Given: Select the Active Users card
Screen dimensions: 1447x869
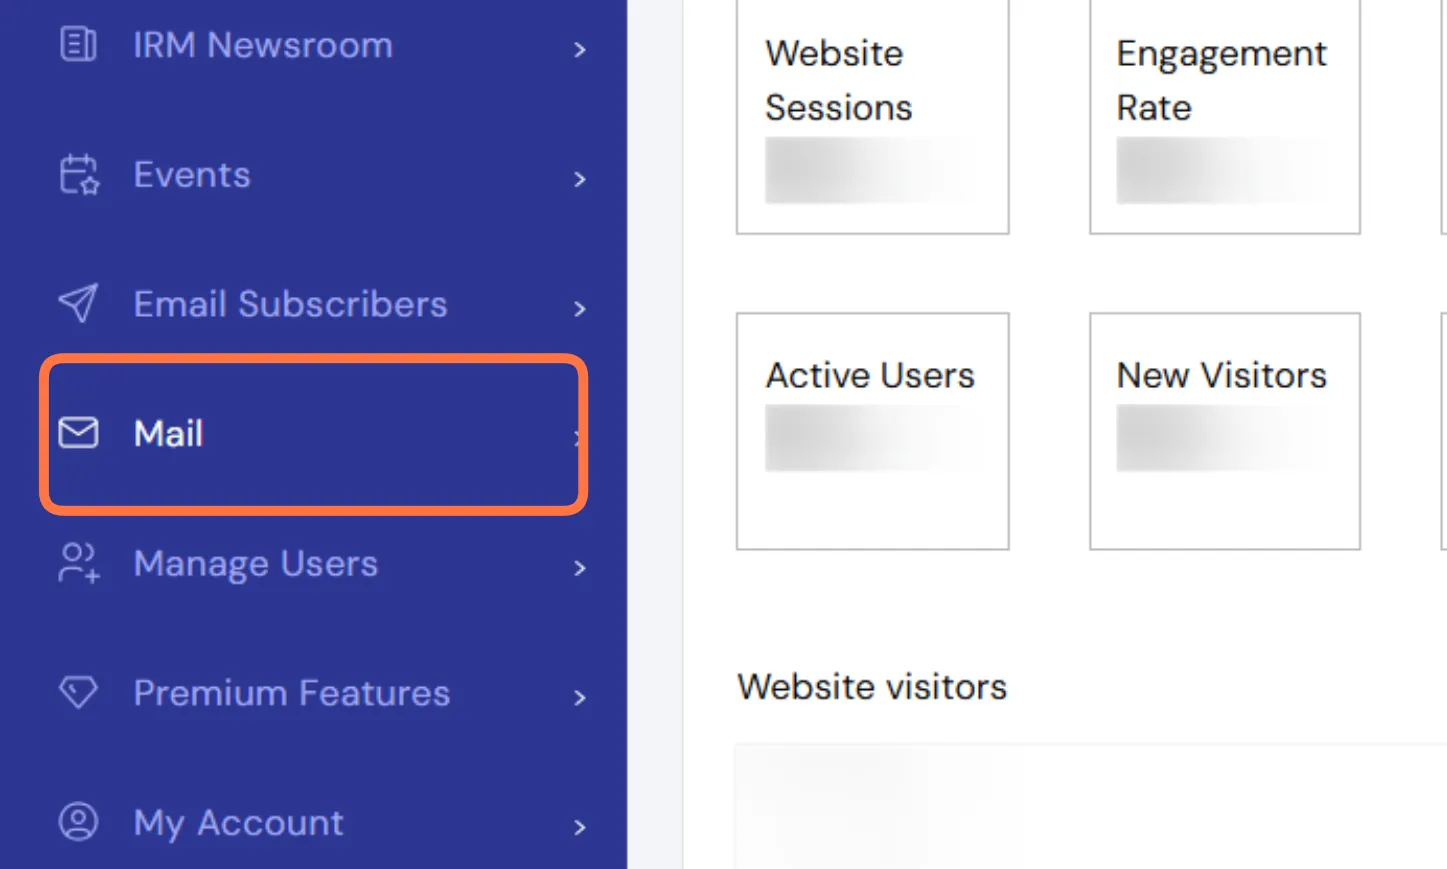Looking at the screenshot, I should click(872, 431).
